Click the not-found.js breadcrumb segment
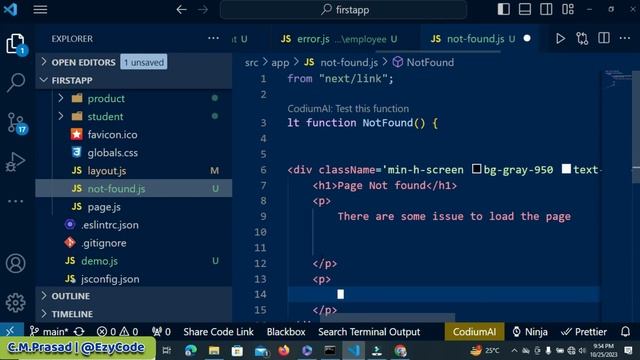 pyautogui.click(x=341, y=62)
